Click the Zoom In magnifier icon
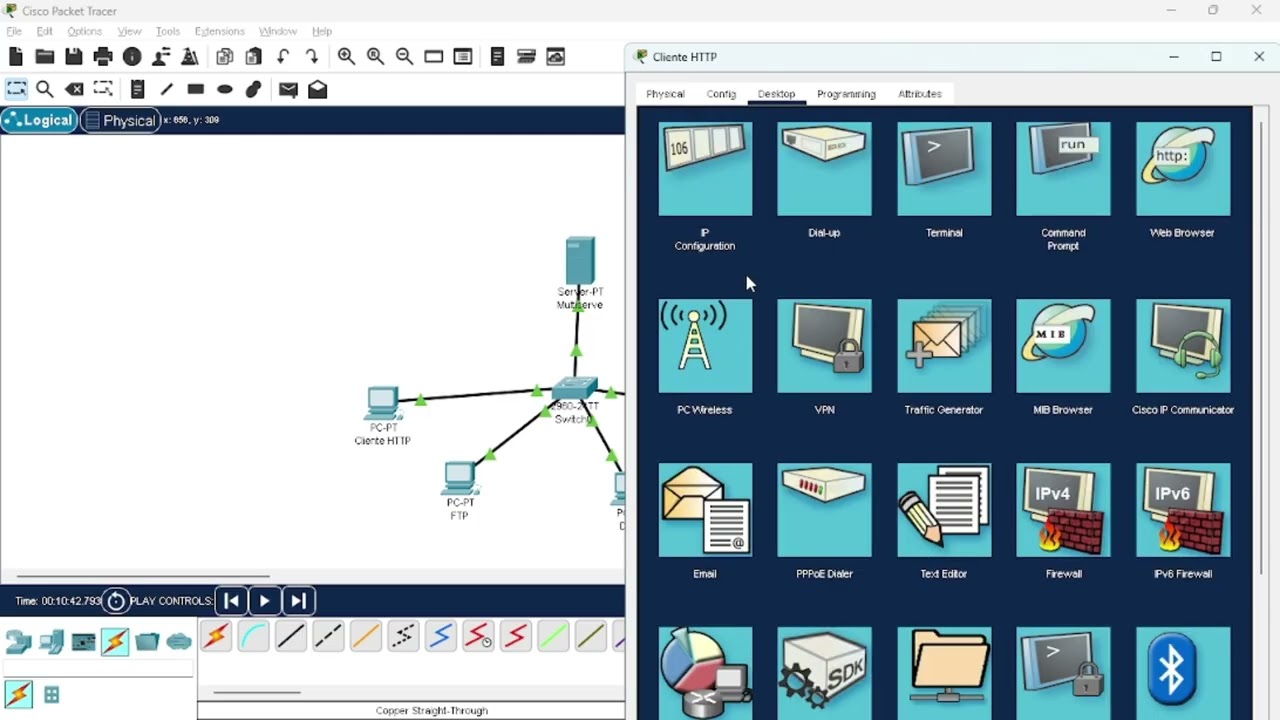1280x720 pixels. pyautogui.click(x=346, y=57)
